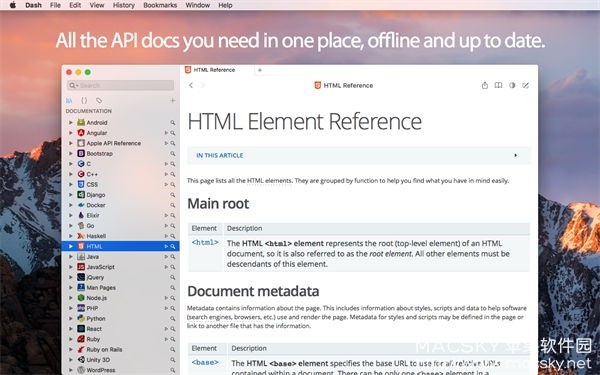Open the Bookmarks menu in menu bar

click(x=160, y=5)
